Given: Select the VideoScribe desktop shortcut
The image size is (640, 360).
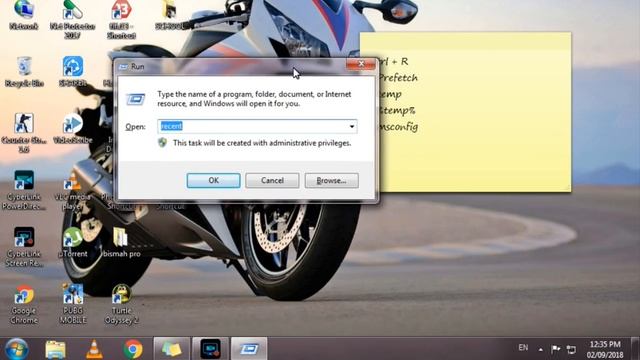Looking at the screenshot, I should (x=73, y=129).
